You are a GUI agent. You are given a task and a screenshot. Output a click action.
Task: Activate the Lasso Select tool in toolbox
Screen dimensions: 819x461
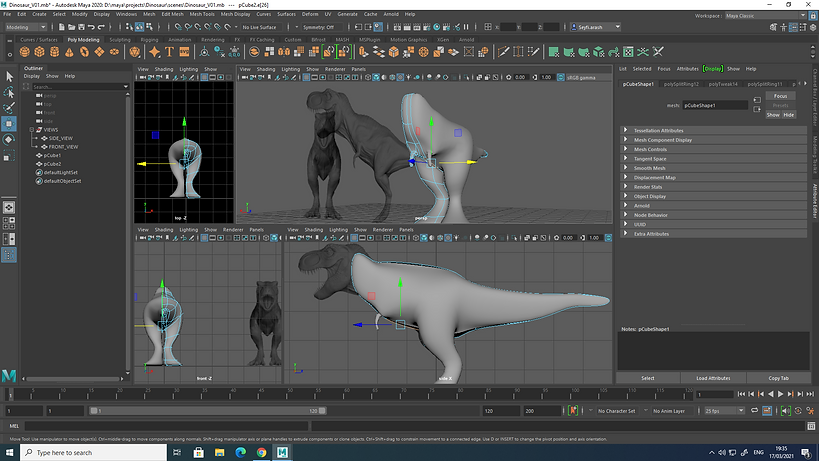9,92
